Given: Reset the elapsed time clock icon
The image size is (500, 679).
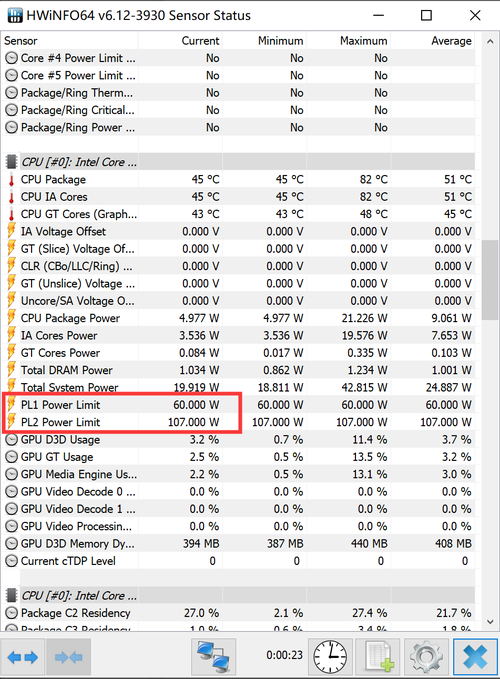Looking at the screenshot, I should (330, 657).
